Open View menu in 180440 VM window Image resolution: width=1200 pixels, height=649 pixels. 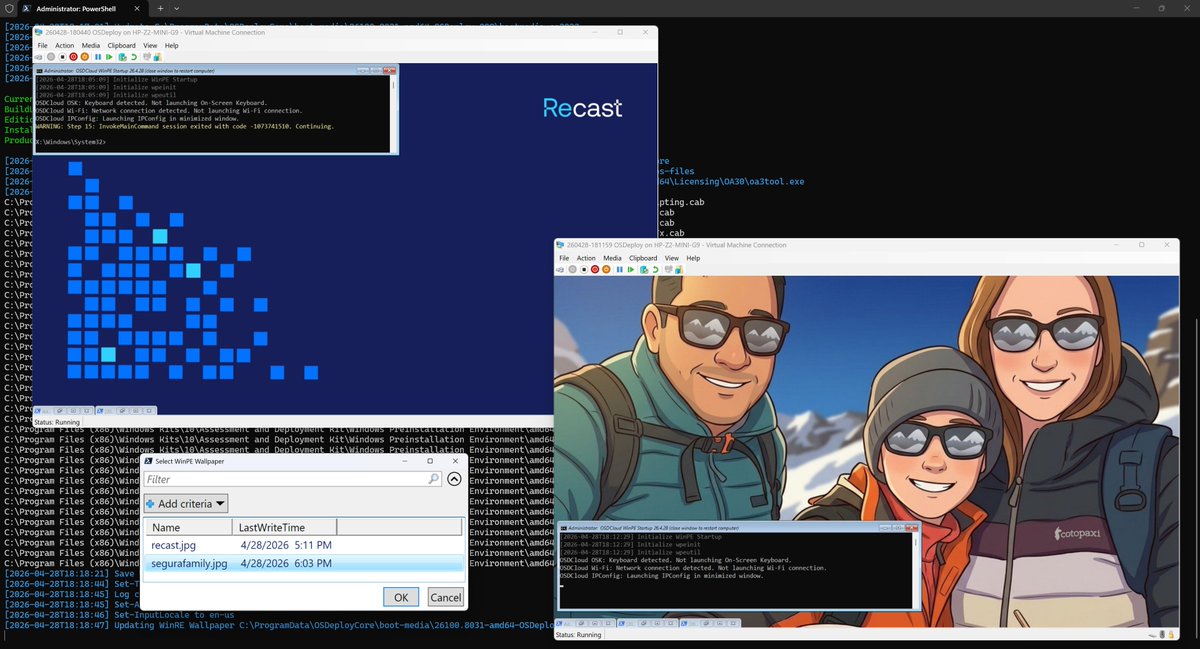coord(150,45)
